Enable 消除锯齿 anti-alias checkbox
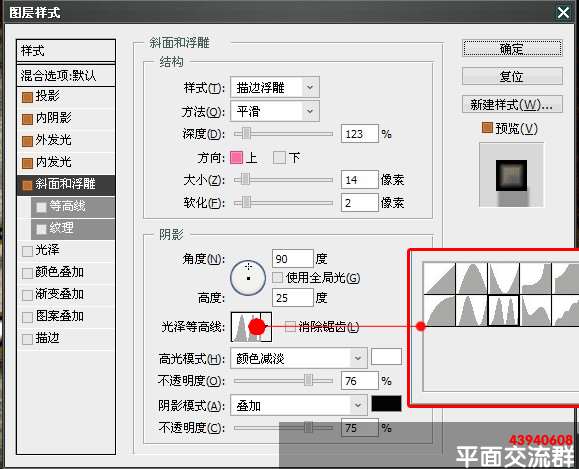The height and width of the screenshot is (469, 579). pyautogui.click(x=290, y=326)
